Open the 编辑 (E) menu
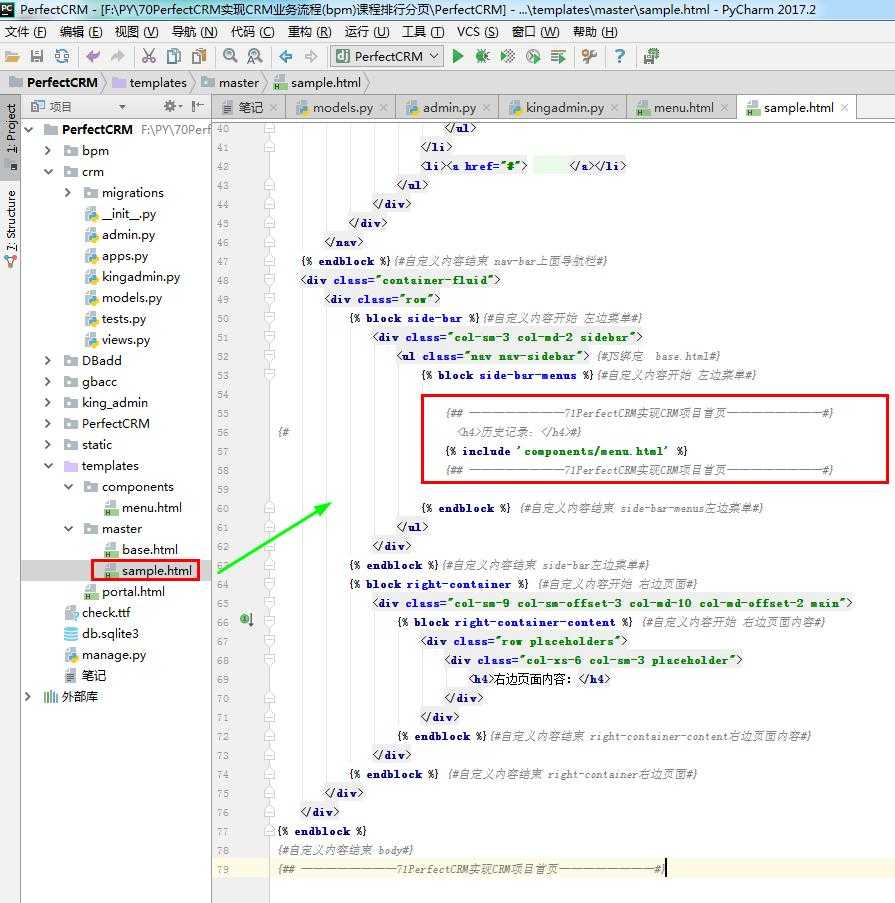 pyautogui.click(x=81, y=32)
